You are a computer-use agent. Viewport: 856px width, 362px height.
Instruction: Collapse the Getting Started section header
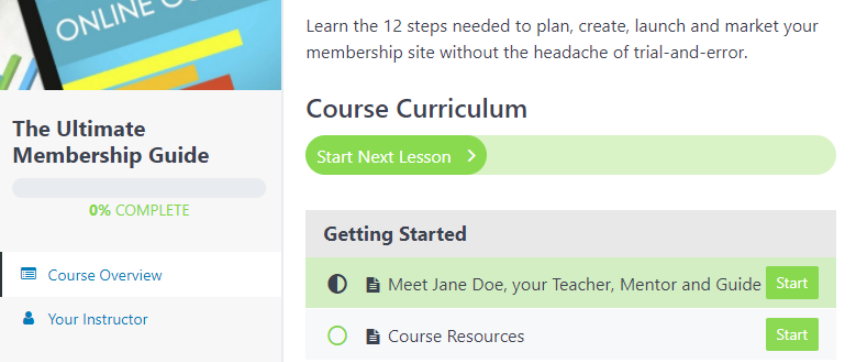click(570, 234)
